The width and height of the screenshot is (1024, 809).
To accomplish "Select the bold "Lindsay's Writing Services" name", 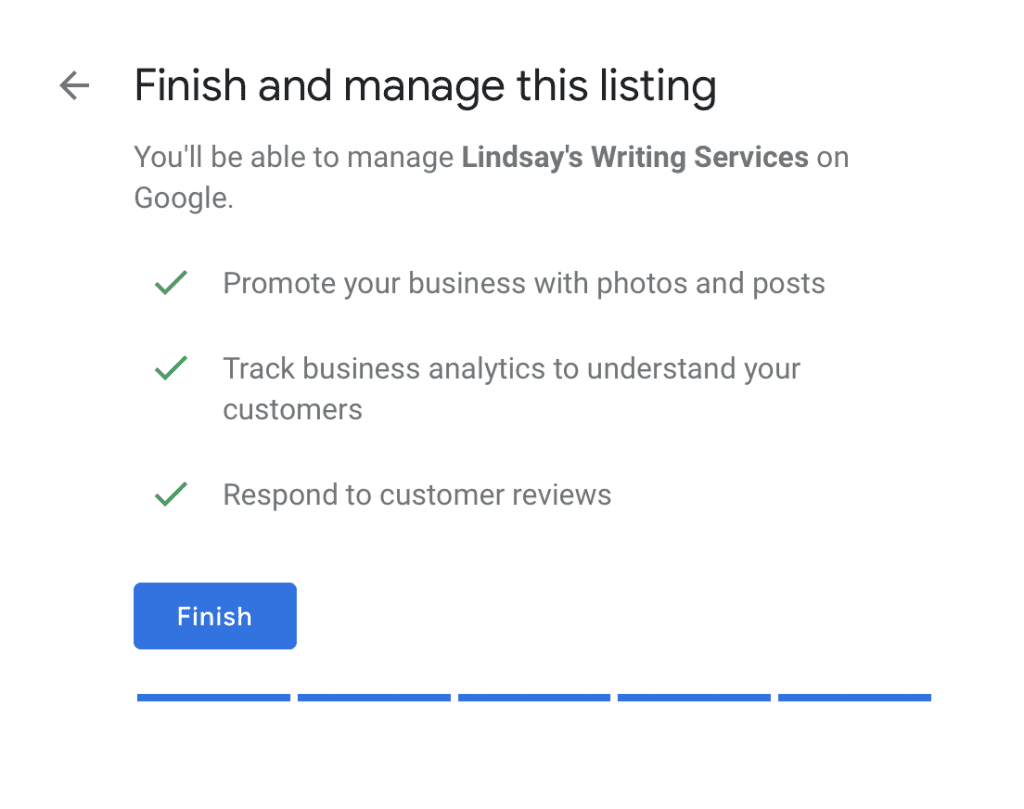I will pos(634,157).
